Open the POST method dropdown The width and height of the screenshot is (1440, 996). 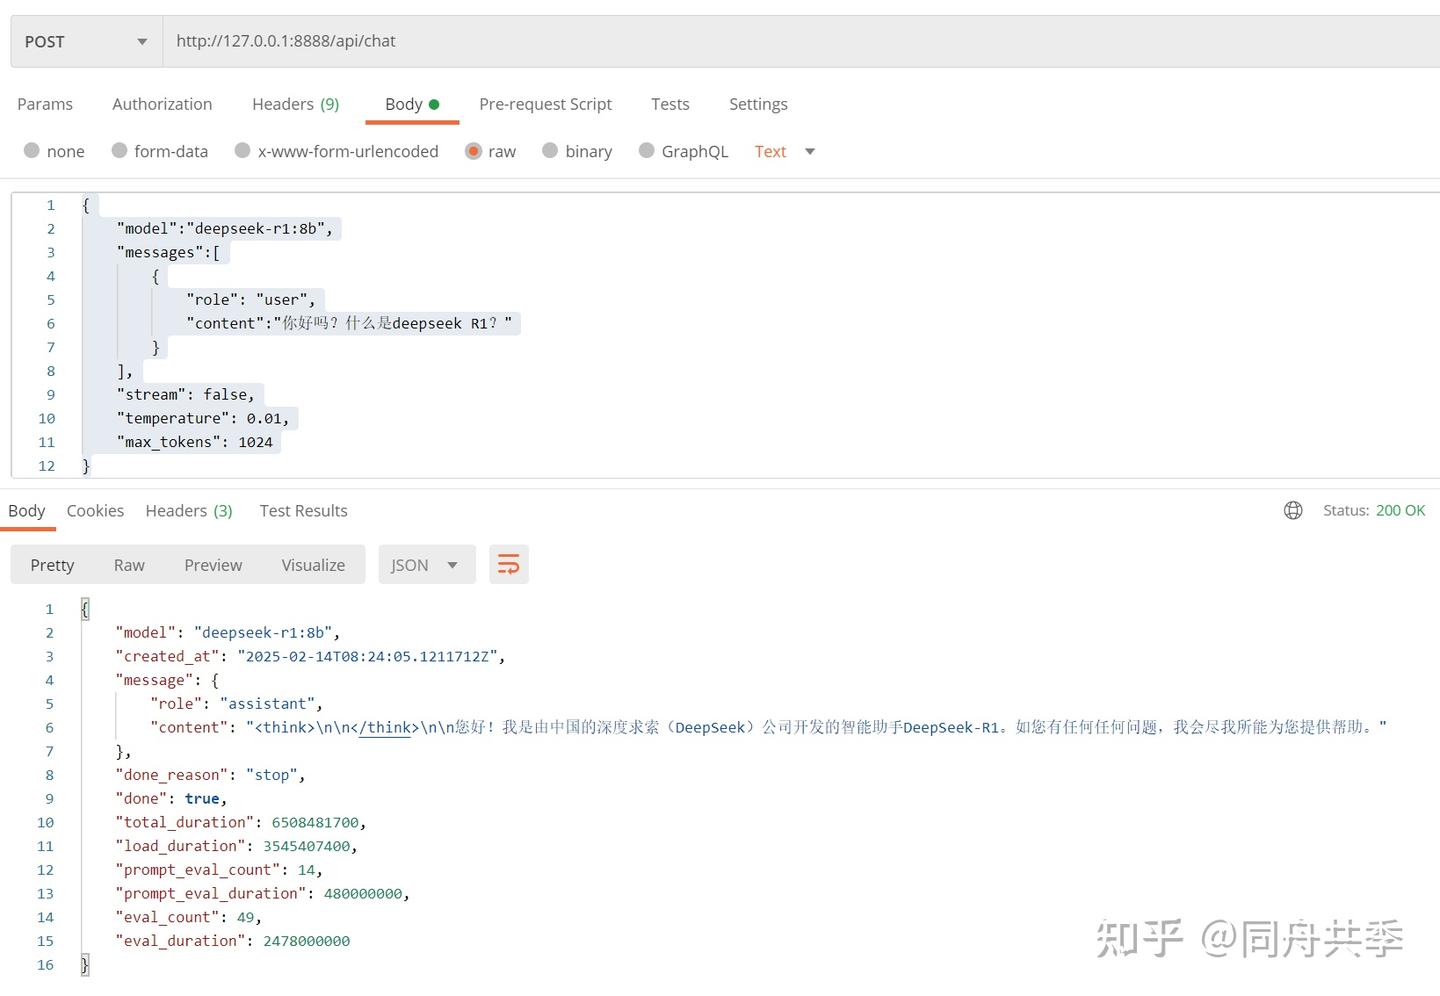pos(86,42)
